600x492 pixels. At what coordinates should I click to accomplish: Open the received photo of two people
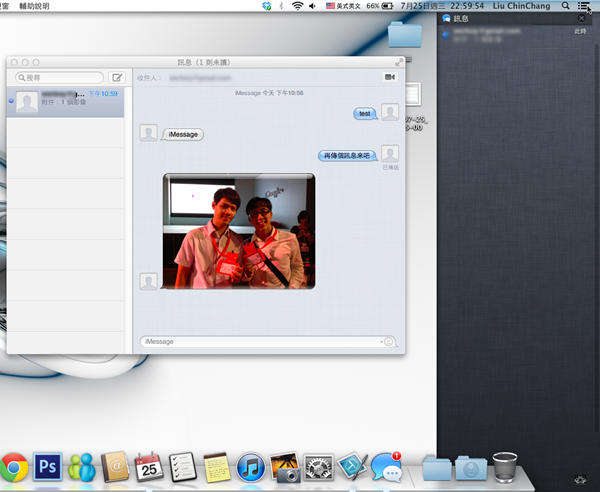pyautogui.click(x=239, y=231)
